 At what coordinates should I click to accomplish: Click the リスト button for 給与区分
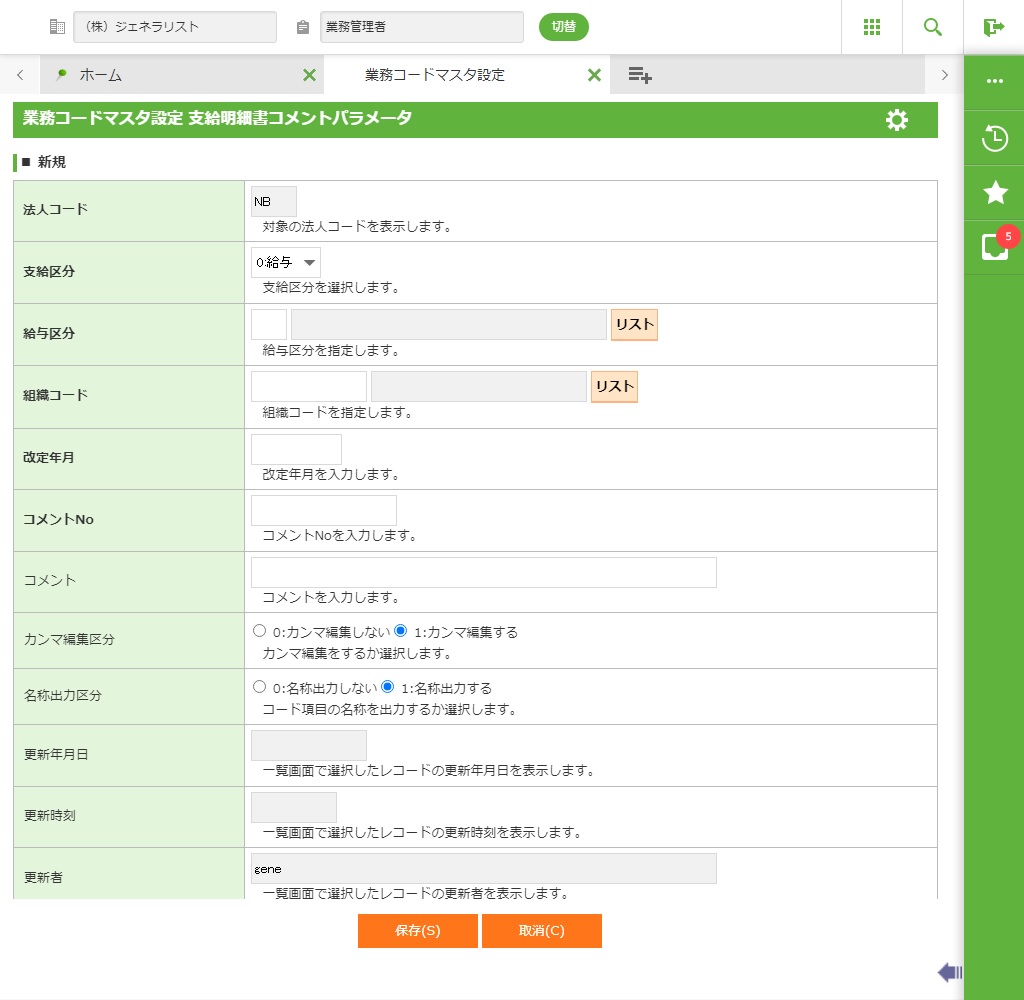click(x=634, y=325)
